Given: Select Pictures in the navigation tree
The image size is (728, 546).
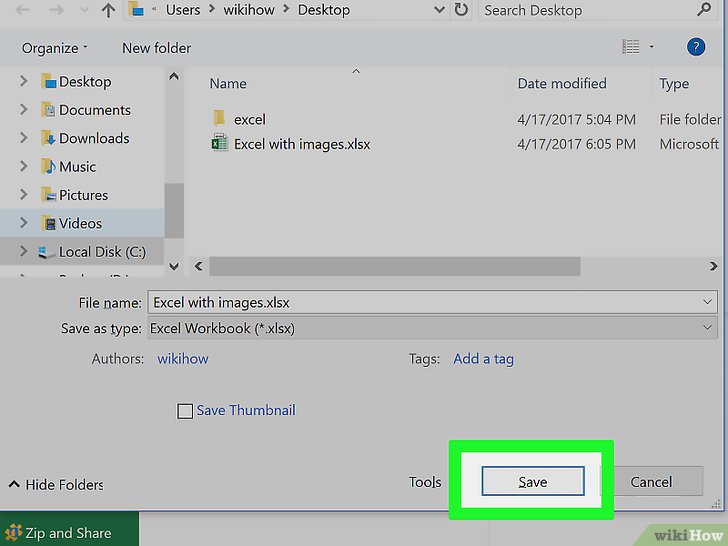Looking at the screenshot, I should (x=84, y=195).
